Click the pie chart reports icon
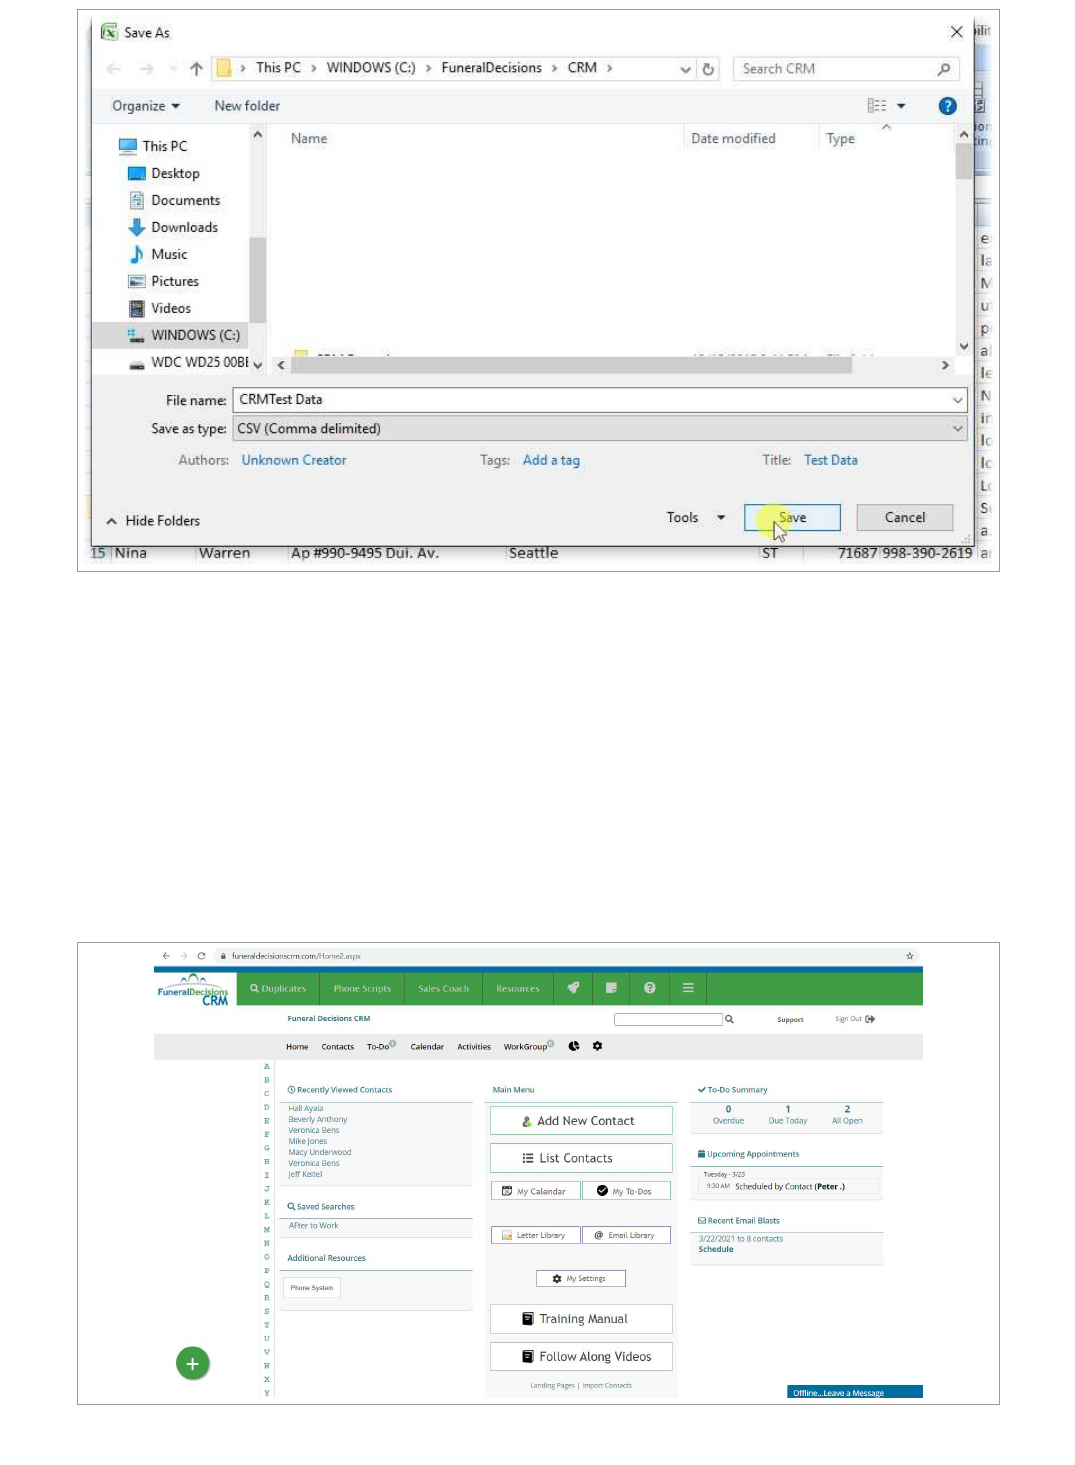 574,1046
